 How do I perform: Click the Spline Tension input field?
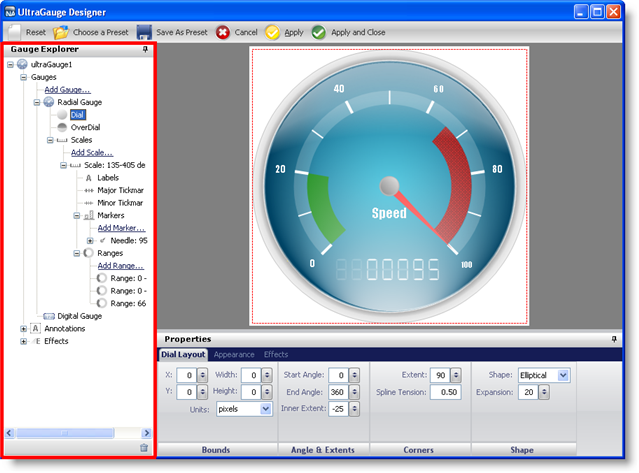point(446,392)
